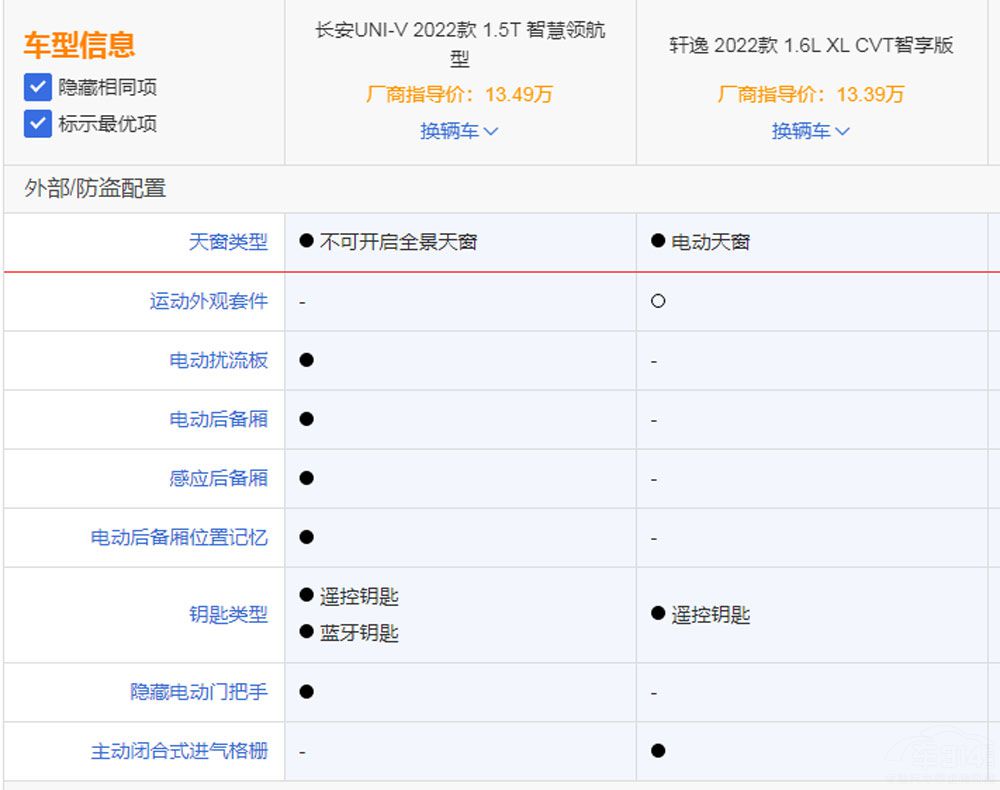
Task: Click the chevron next to first 换辆车
Action: click(x=491, y=131)
